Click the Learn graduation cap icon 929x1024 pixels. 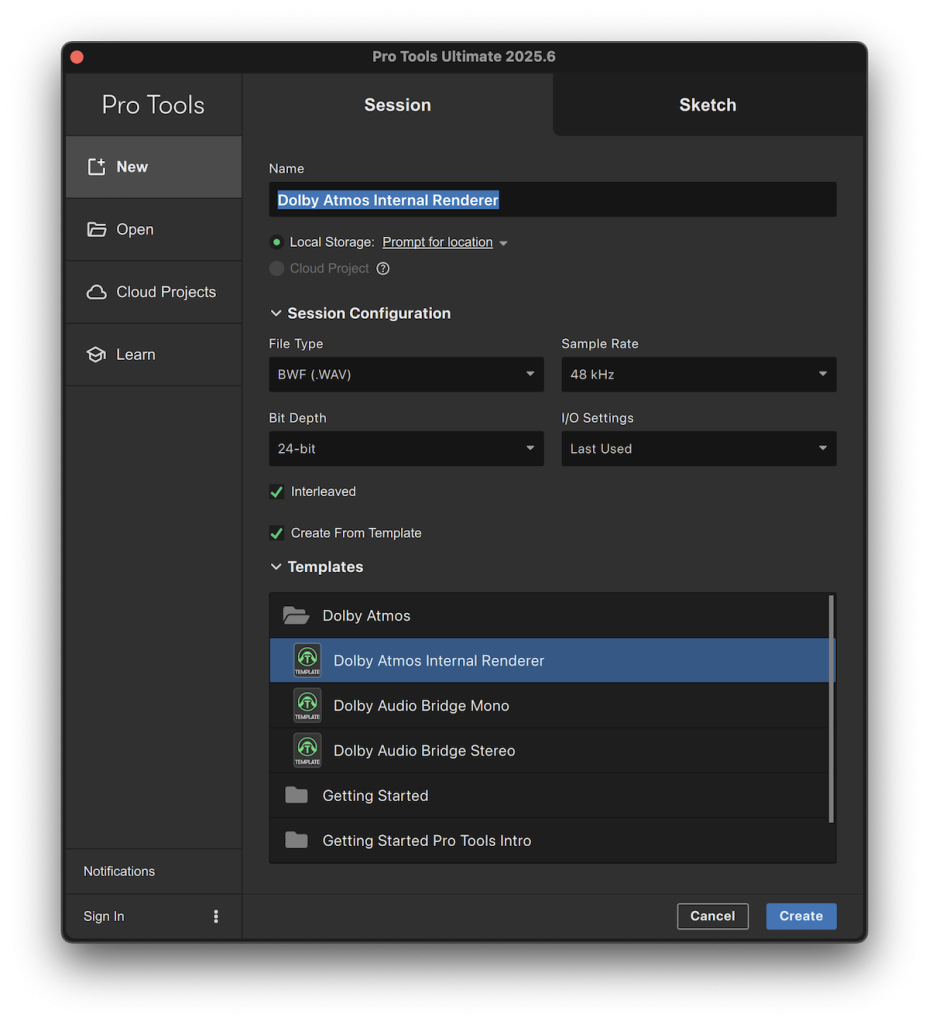96,355
